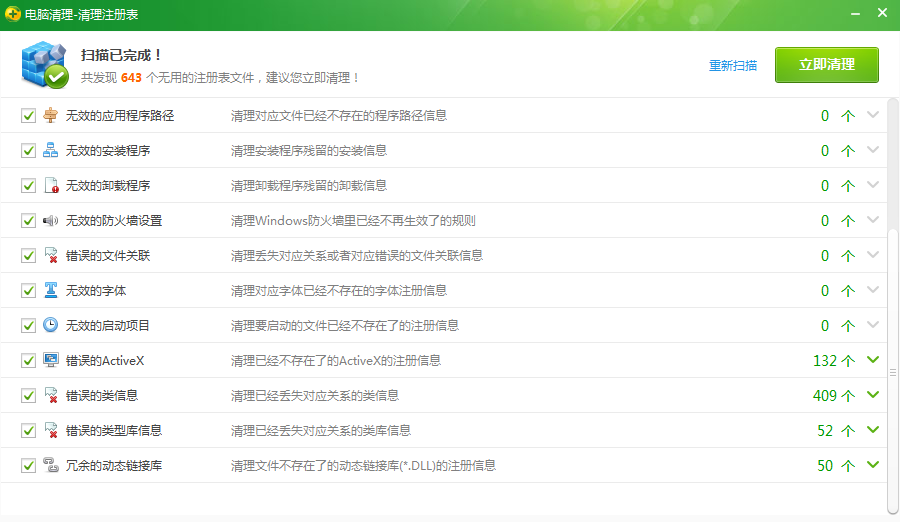Viewport: 900px width, 522px height.
Task: Expand the 错误的文件关联 row chevron
Action: pyautogui.click(x=873, y=255)
